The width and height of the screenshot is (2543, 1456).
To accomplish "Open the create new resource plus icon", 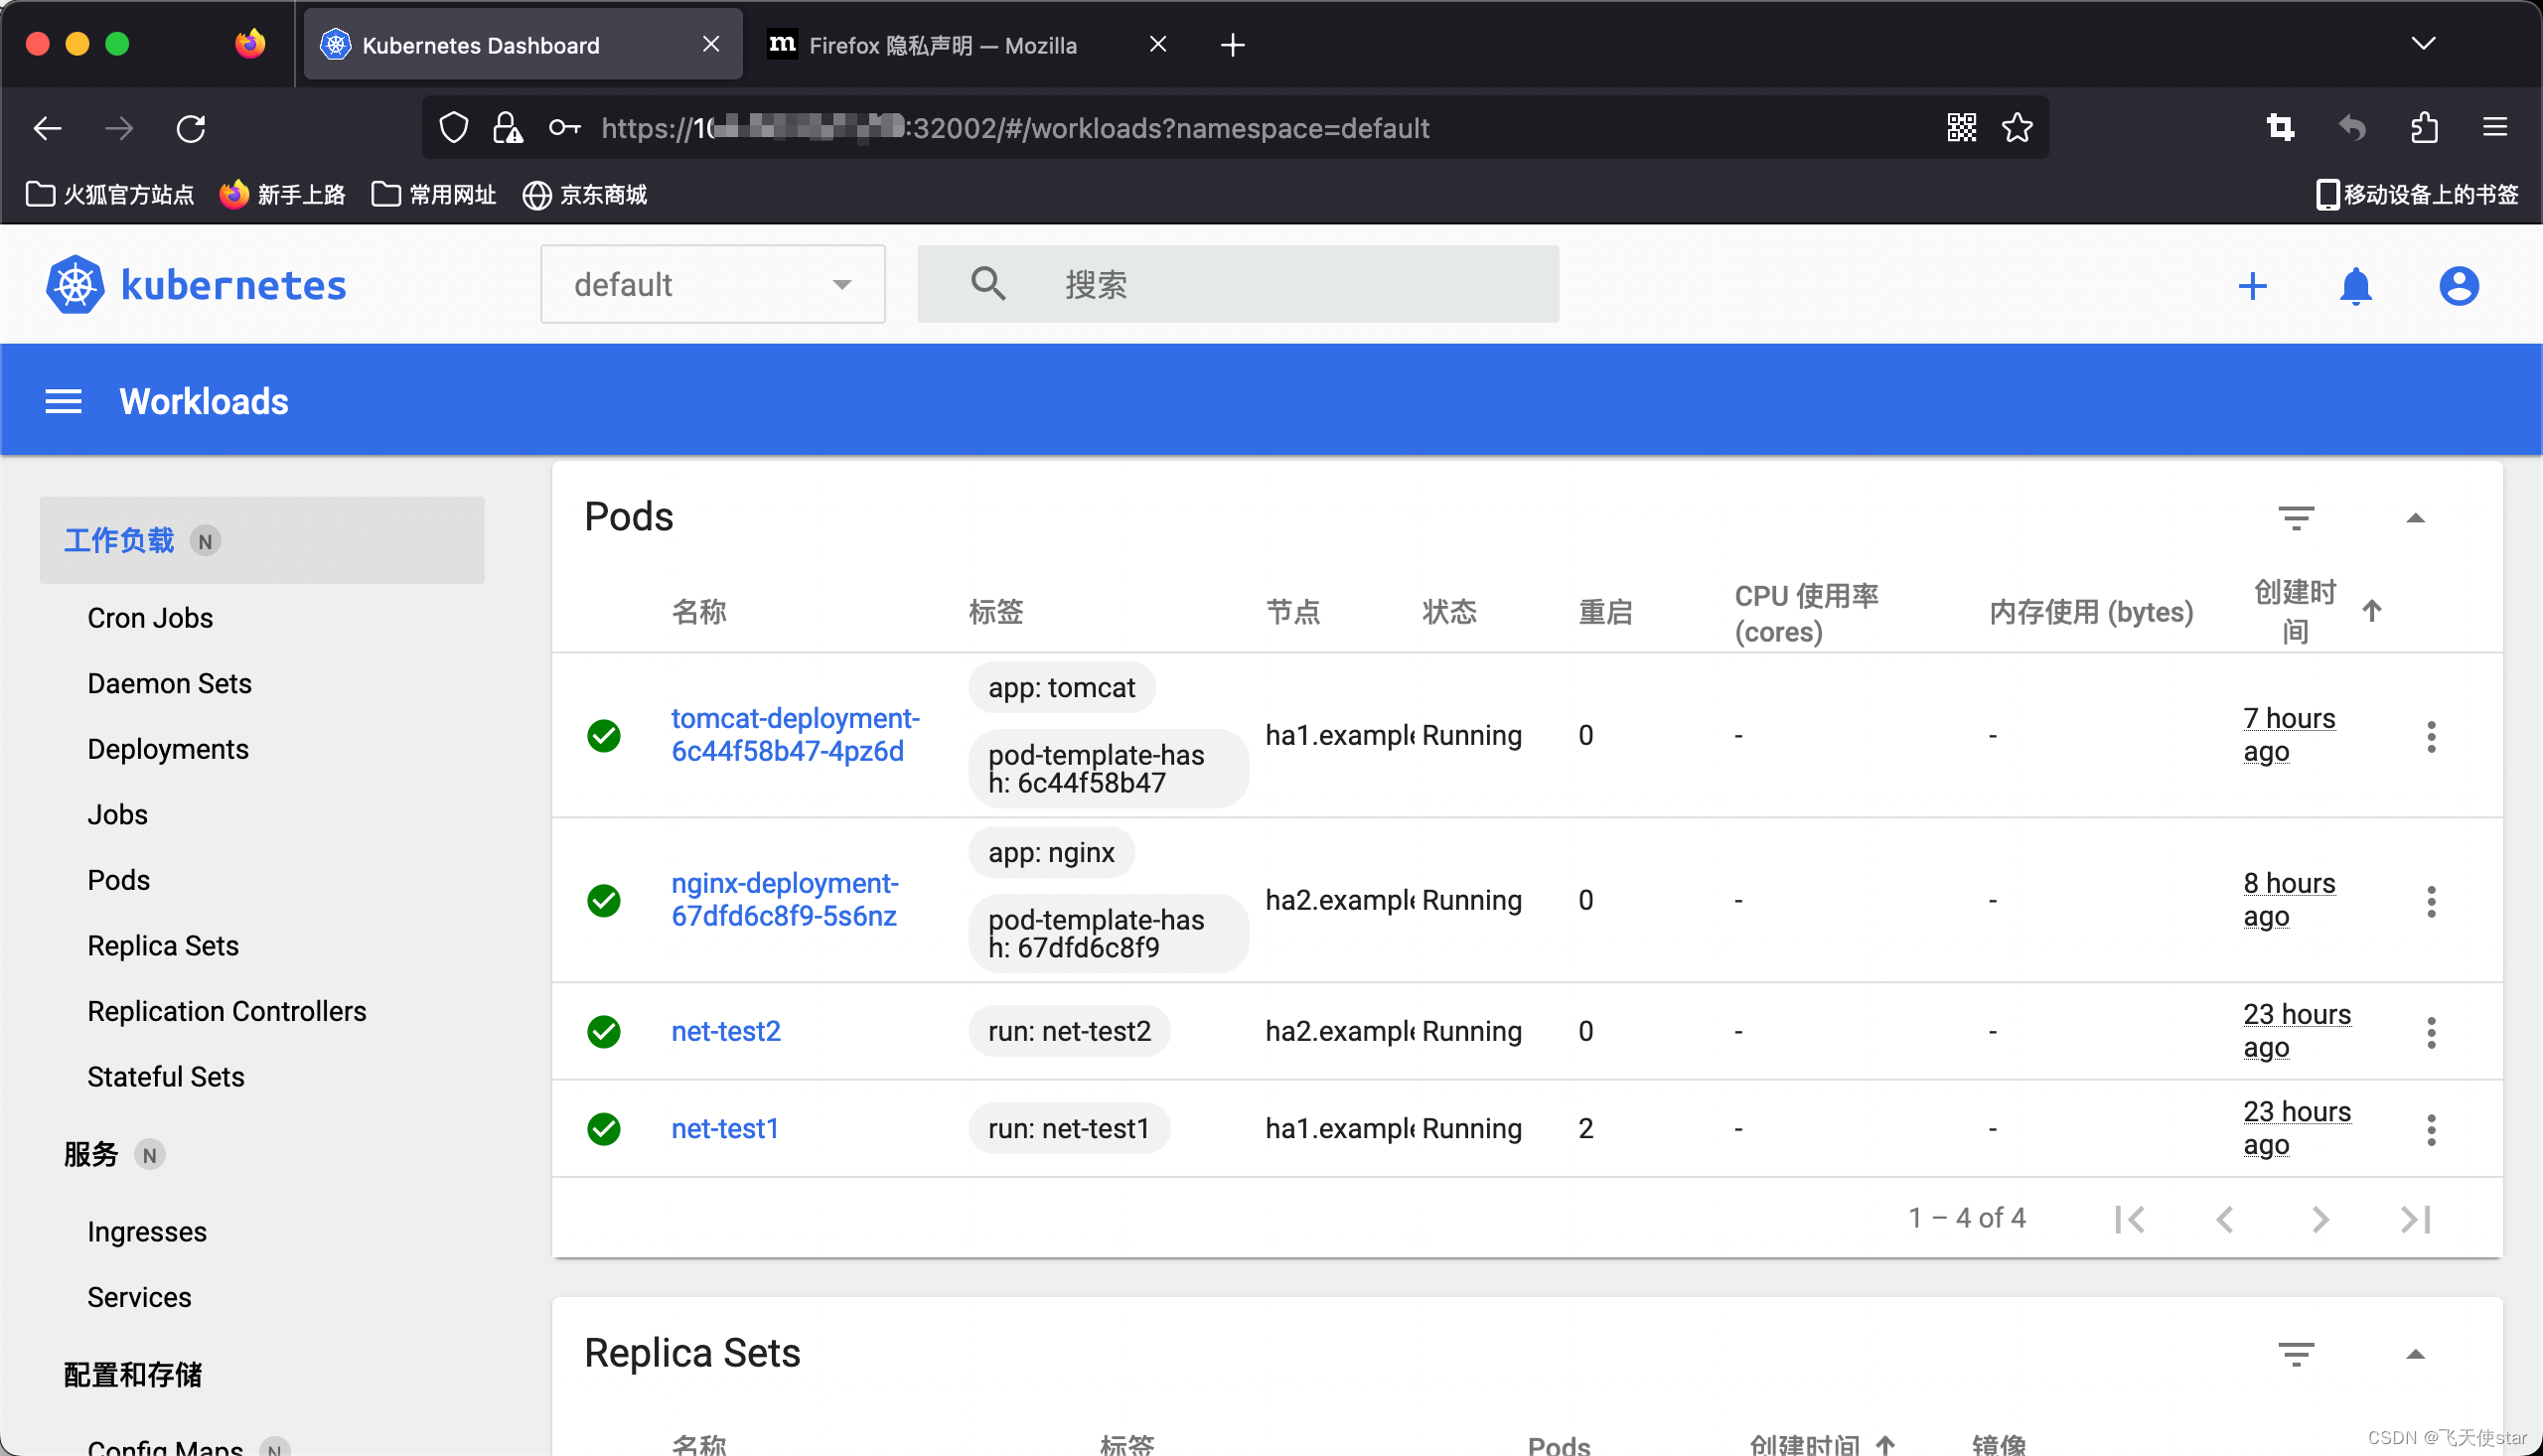I will [x=2252, y=286].
